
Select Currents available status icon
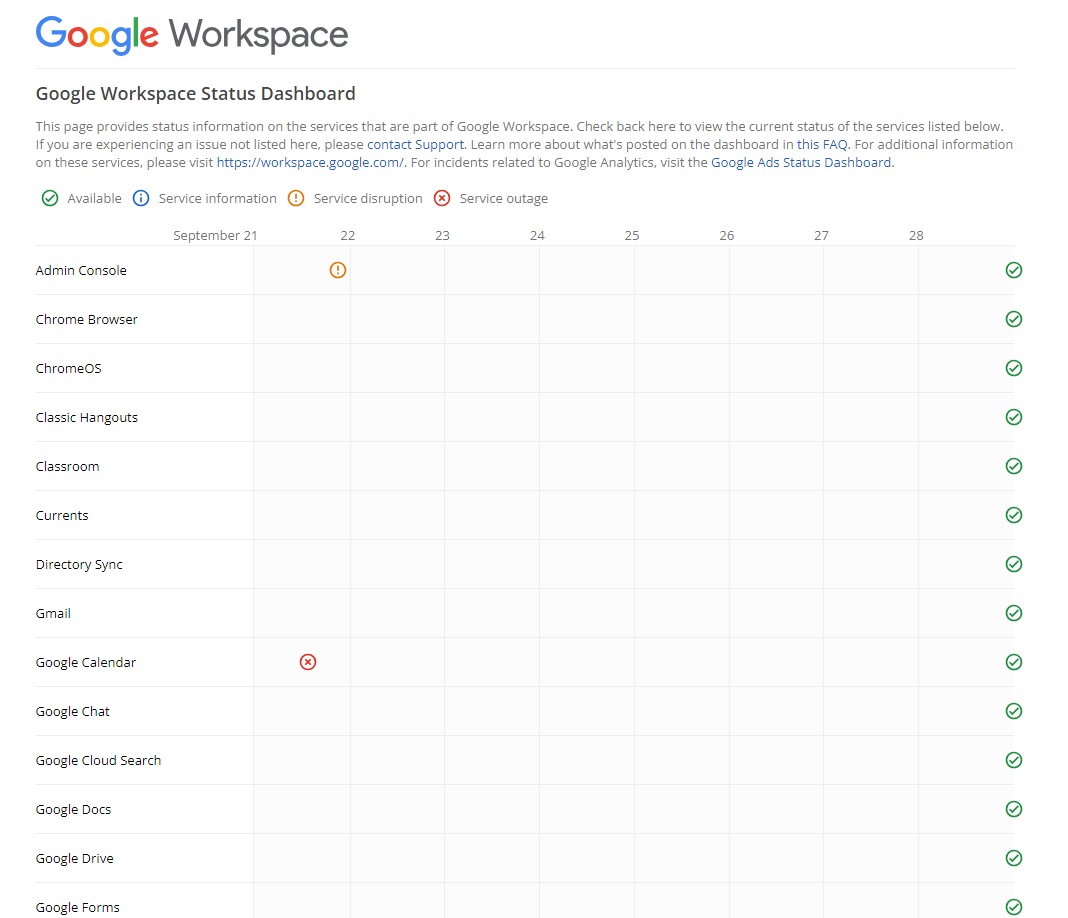[1014, 516]
